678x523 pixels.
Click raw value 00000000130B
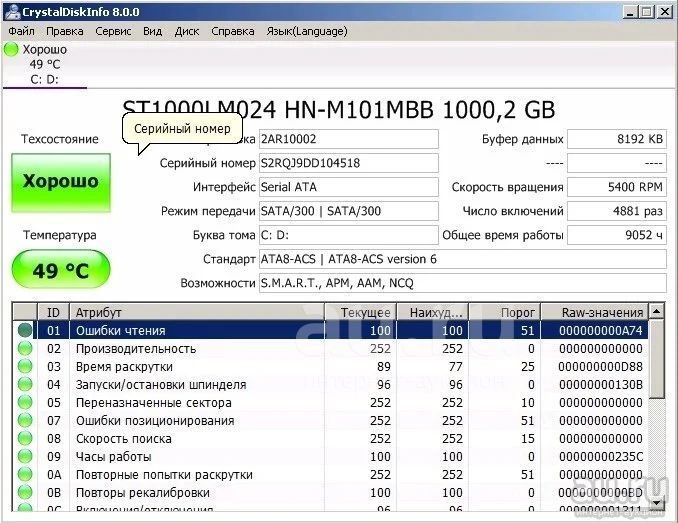[x=601, y=384]
